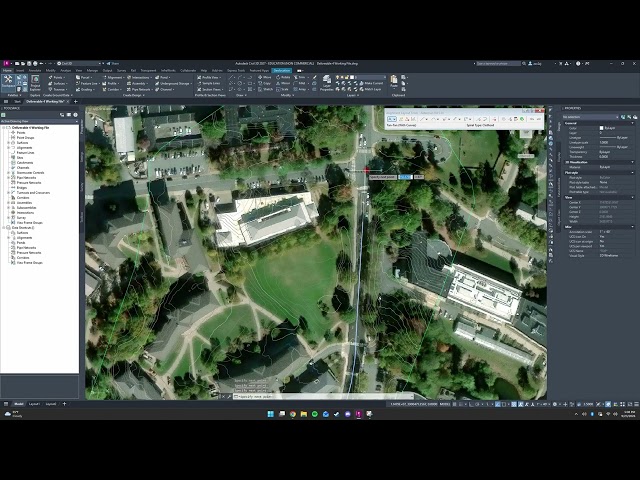Click the Color ByLayer swatch in Properties
The width and height of the screenshot is (640, 480).
coord(602,128)
